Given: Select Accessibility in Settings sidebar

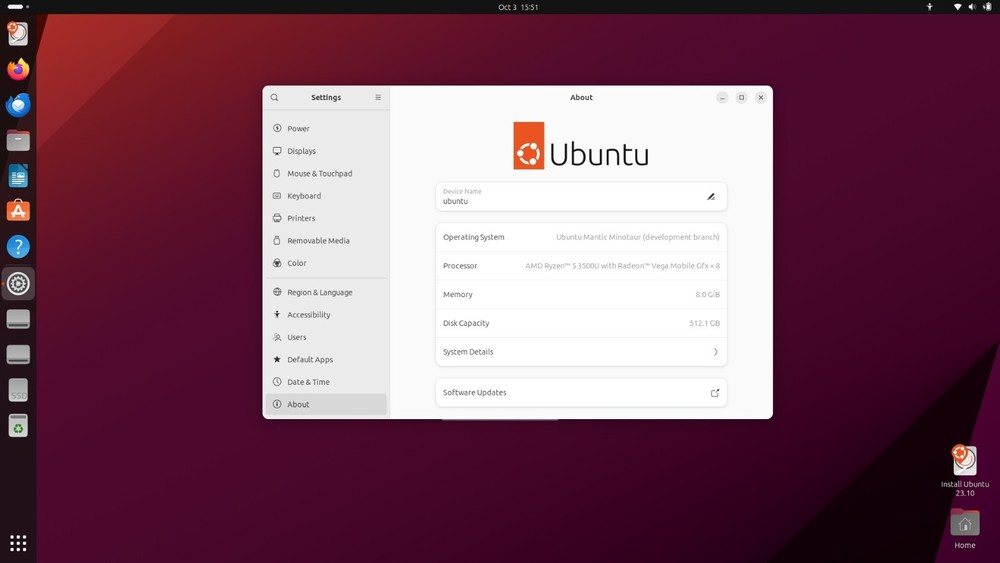Looking at the screenshot, I should (x=326, y=314).
